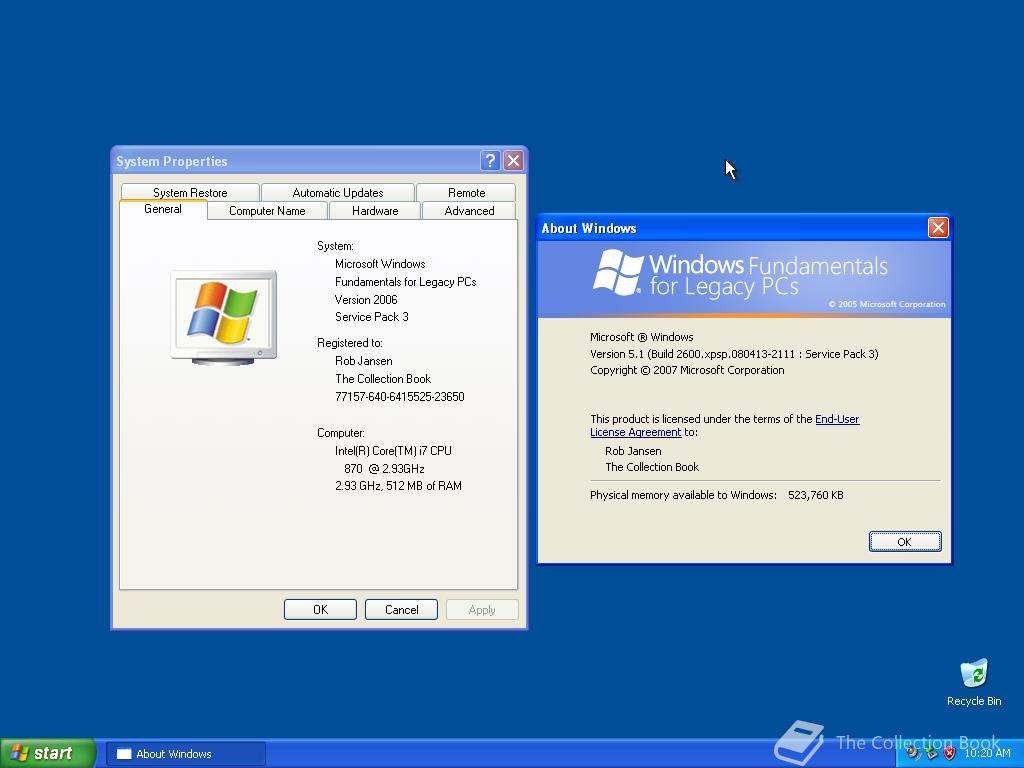The height and width of the screenshot is (768, 1024).
Task: Click OK in System Properties
Action: 320,609
